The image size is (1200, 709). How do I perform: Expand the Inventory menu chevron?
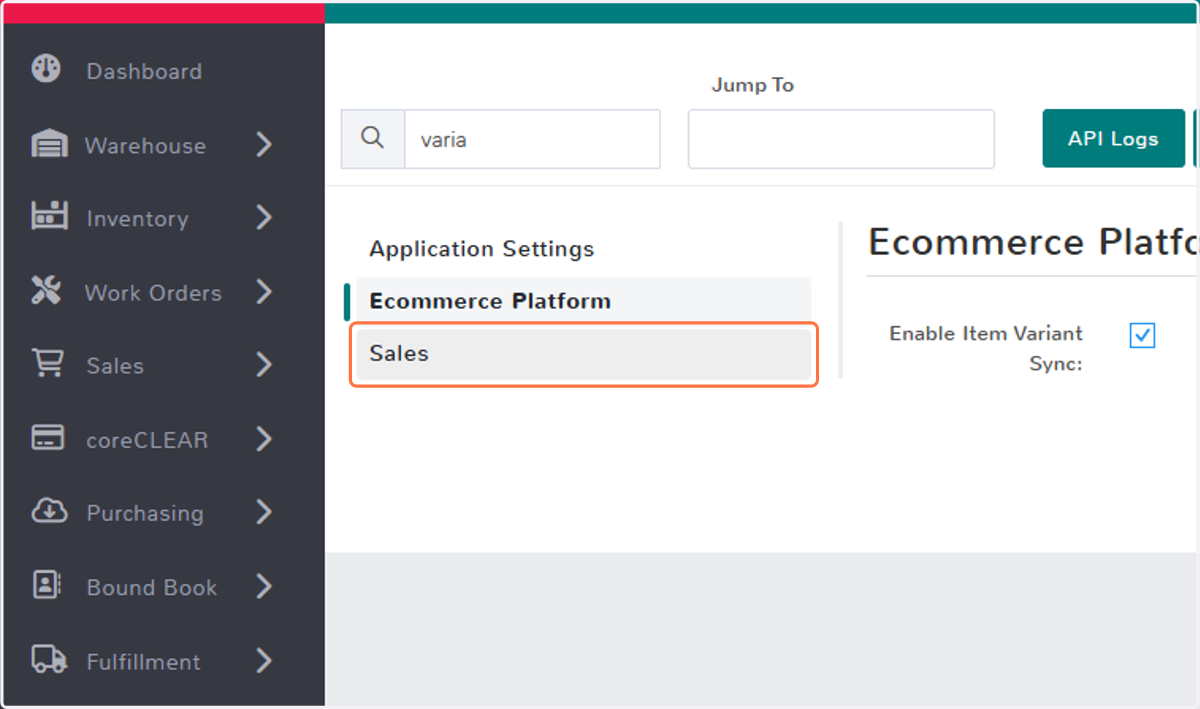[x=264, y=217]
